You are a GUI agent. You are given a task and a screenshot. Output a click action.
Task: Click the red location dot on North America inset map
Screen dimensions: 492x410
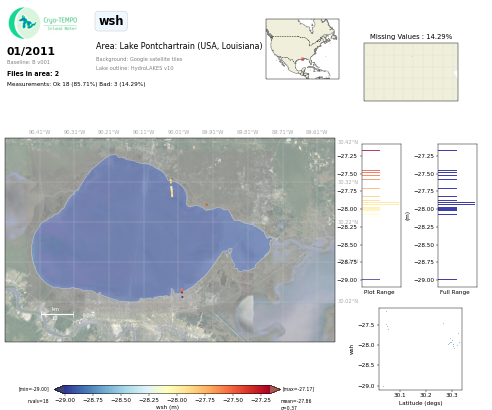[302, 59]
